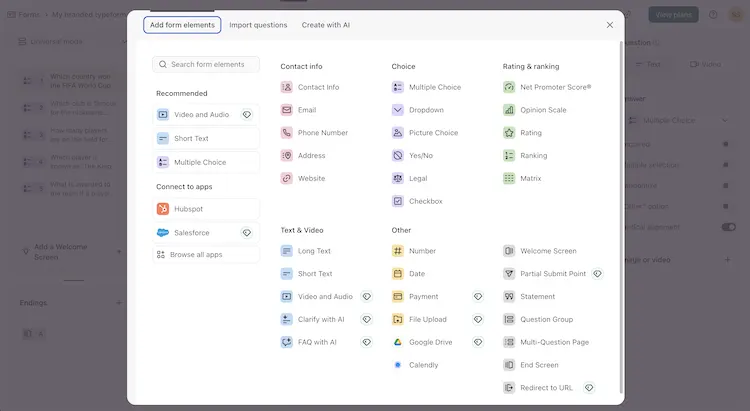Open Browse all apps
Viewport: 750px width, 411px height.
pyautogui.click(x=206, y=255)
